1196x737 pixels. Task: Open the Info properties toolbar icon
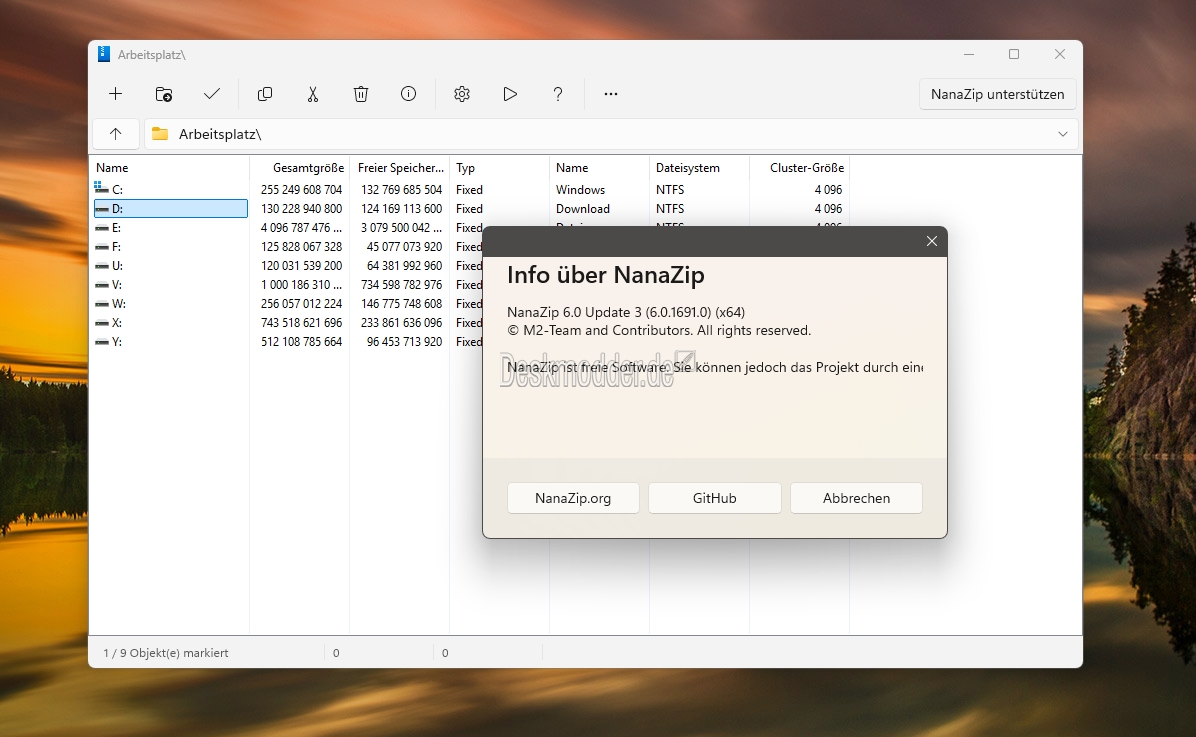409,94
